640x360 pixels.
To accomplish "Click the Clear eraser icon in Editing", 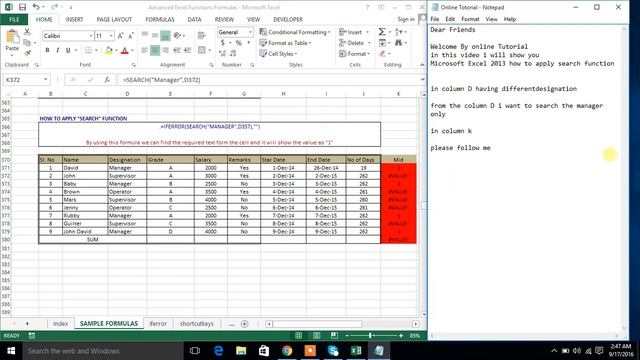I will click(x=382, y=53).
